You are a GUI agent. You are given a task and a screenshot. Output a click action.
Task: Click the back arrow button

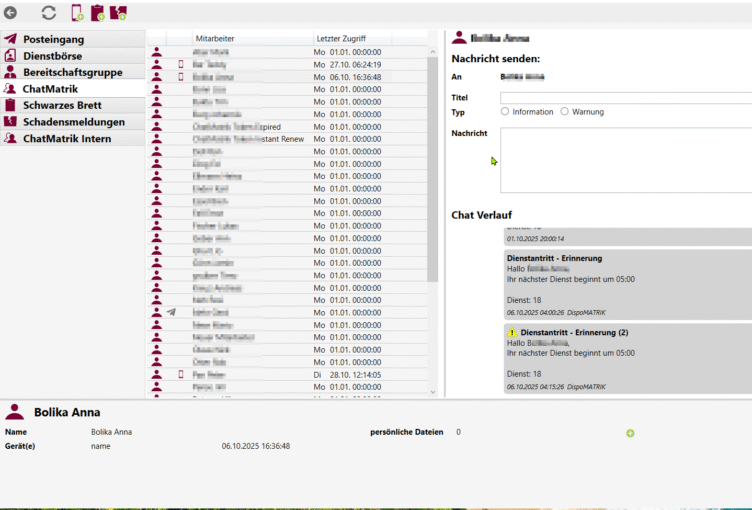tap(11, 13)
